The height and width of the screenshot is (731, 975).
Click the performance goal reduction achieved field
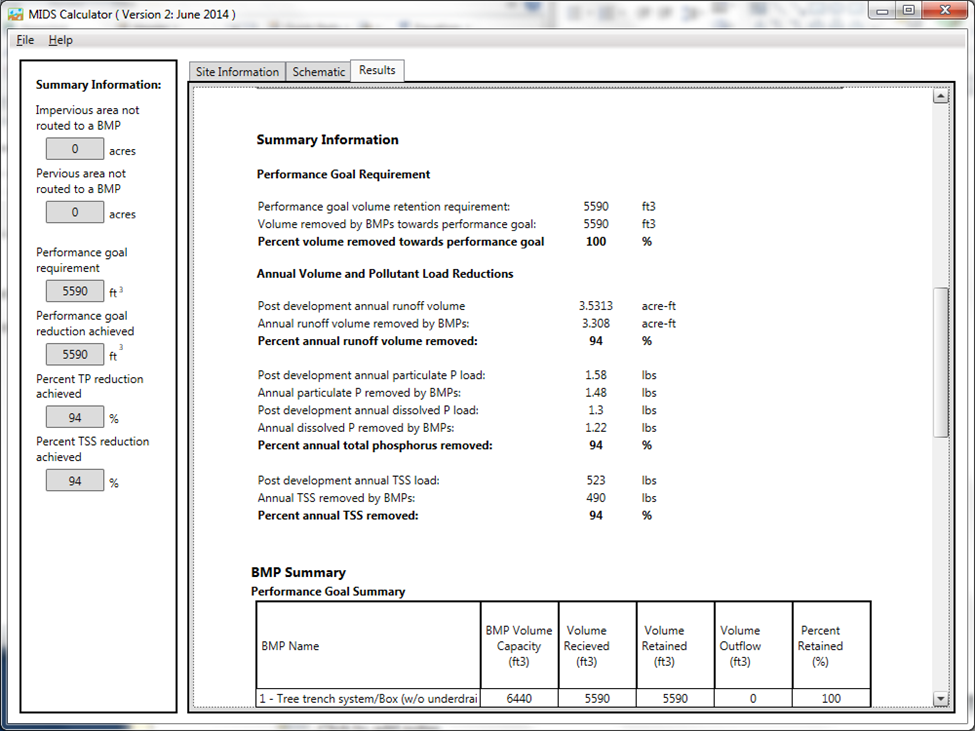(x=75, y=354)
